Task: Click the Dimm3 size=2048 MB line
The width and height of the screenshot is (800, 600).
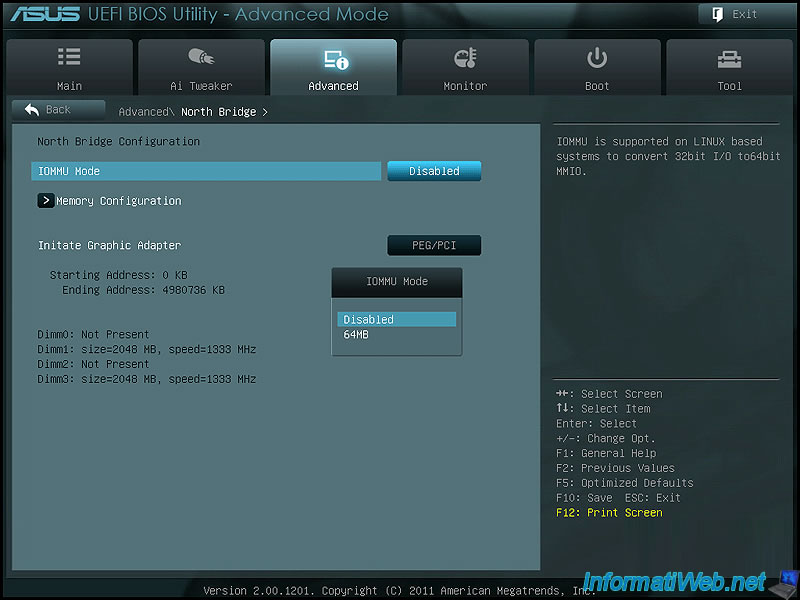Action: pos(147,379)
